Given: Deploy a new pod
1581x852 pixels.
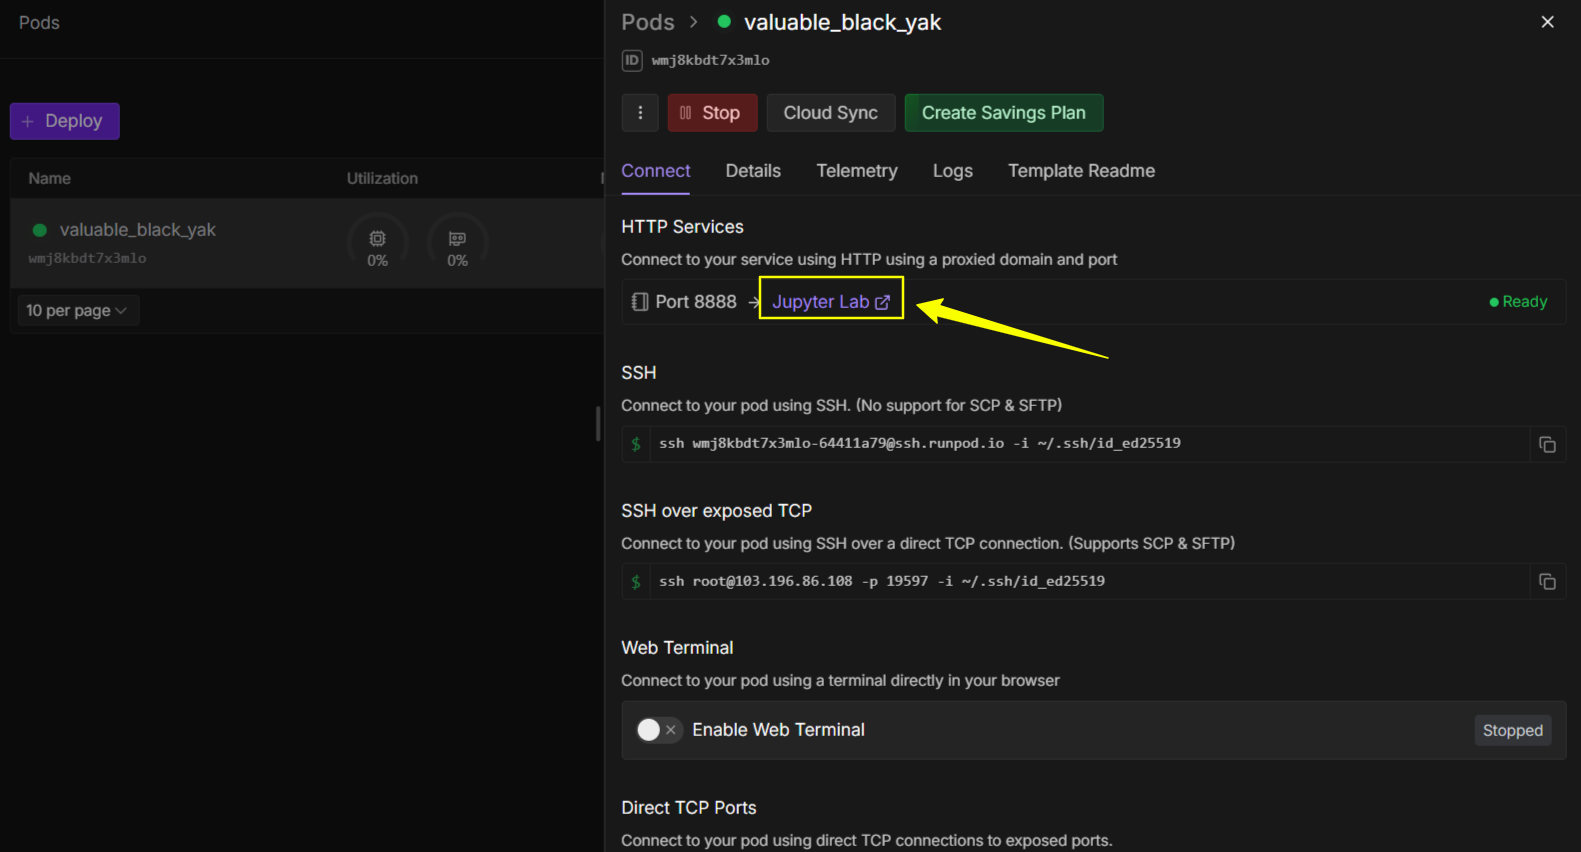Looking at the screenshot, I should 65,121.
